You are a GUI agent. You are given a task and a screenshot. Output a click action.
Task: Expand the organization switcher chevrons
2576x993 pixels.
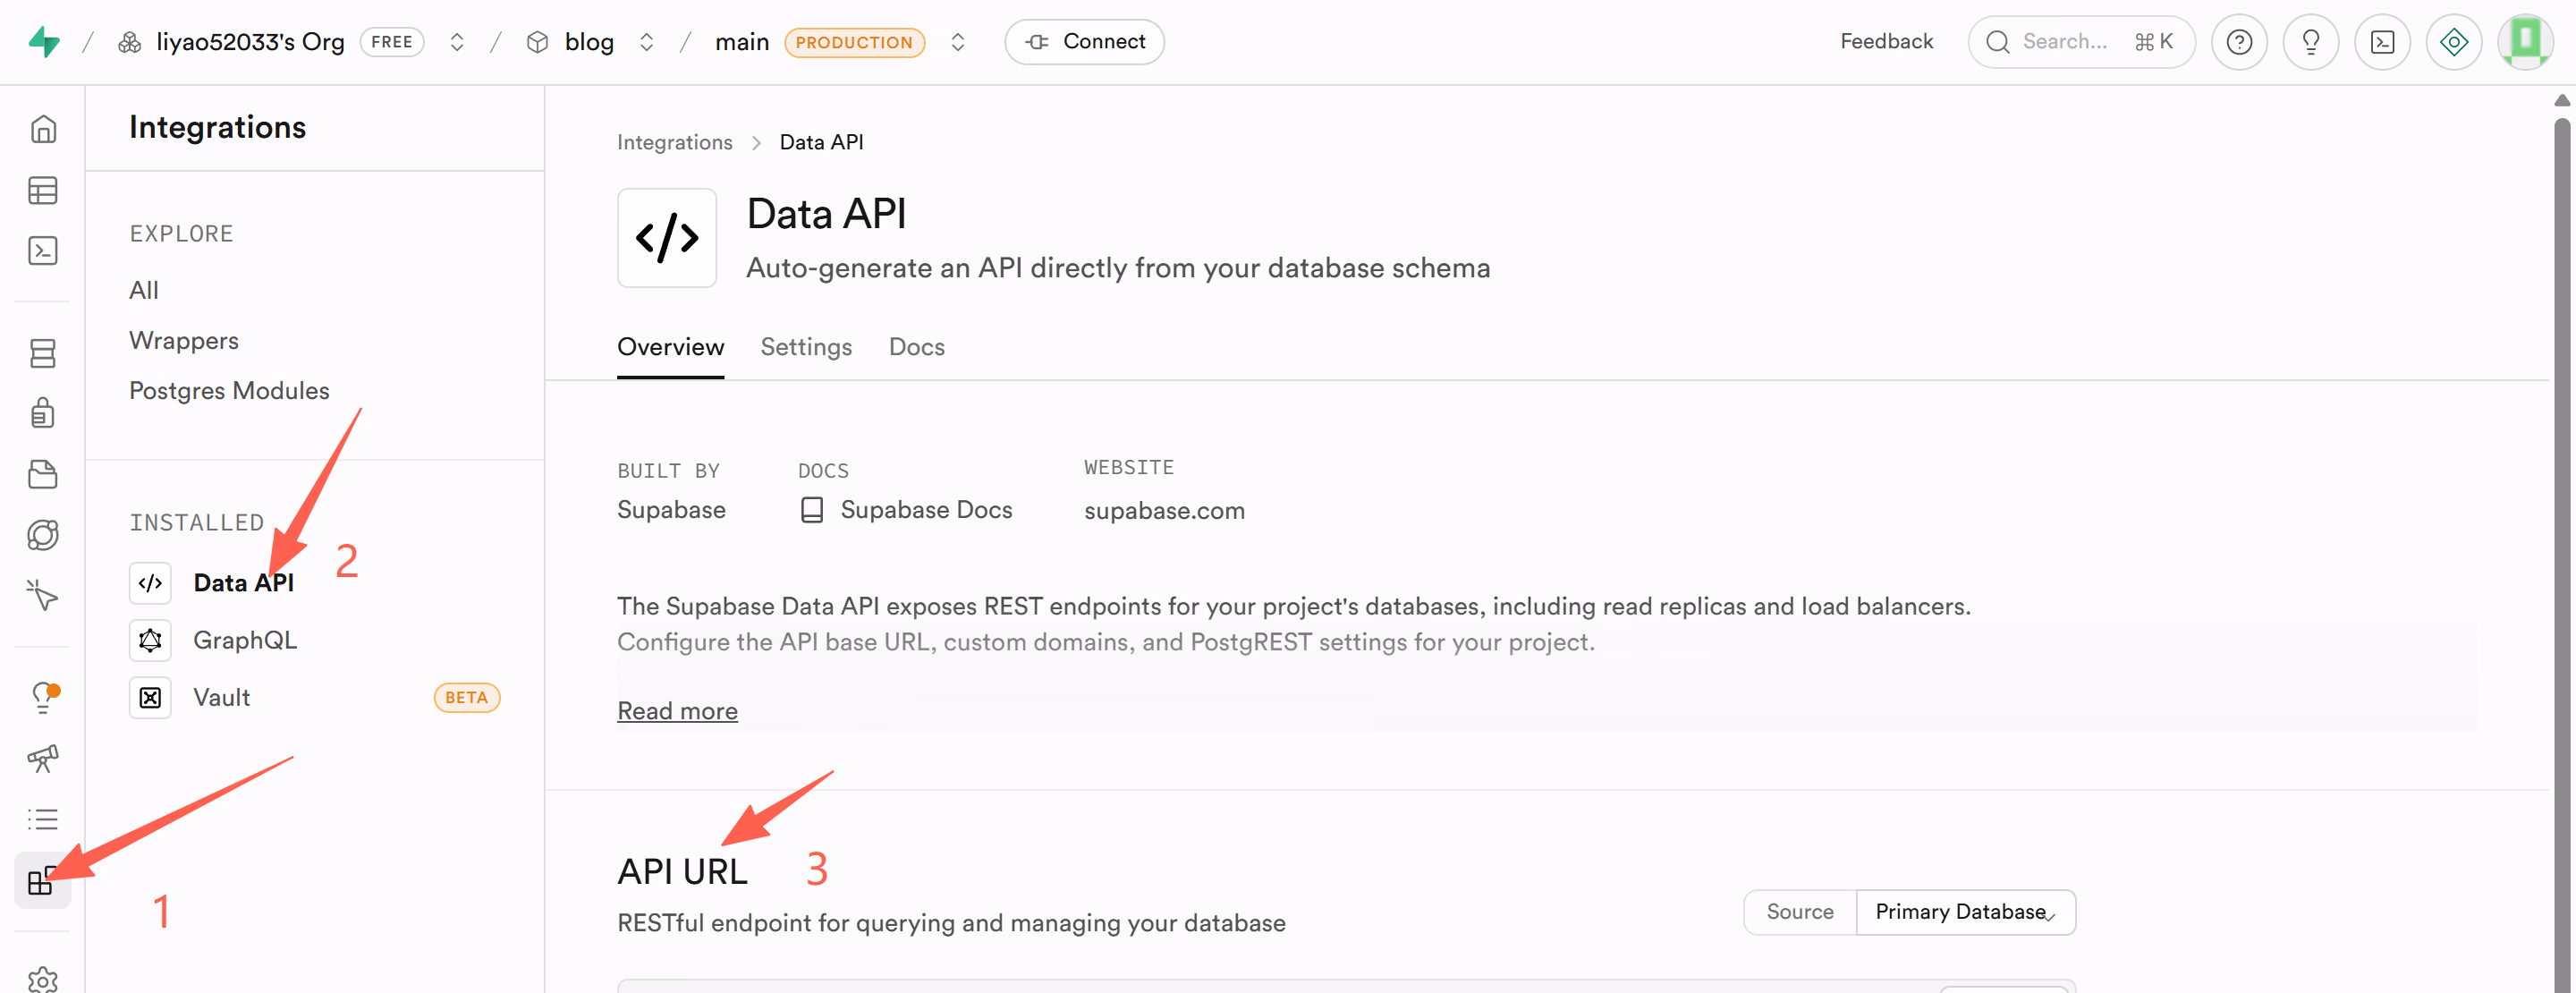click(457, 42)
